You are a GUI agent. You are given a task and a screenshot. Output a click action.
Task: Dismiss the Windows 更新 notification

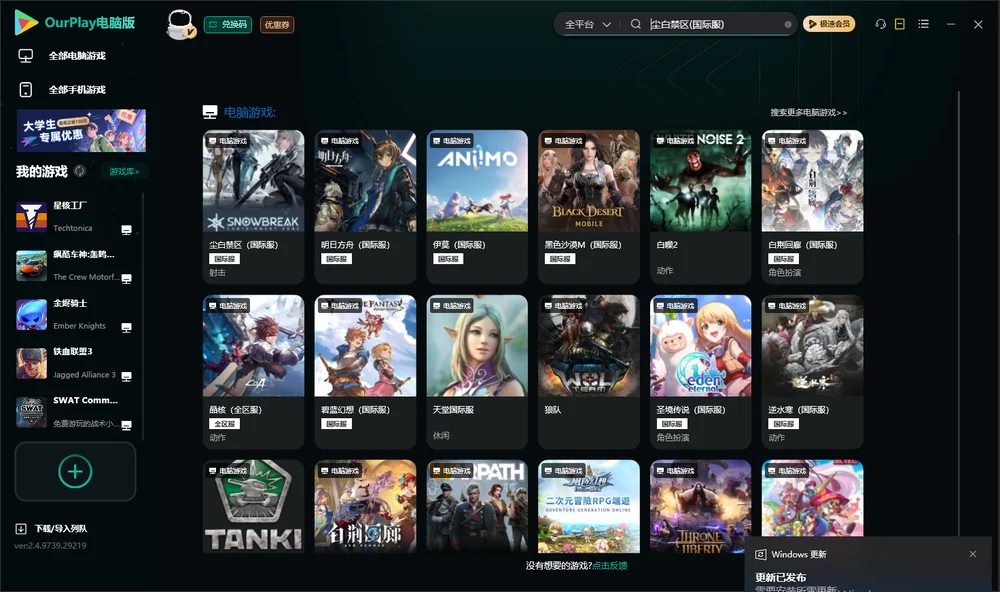pos(973,554)
